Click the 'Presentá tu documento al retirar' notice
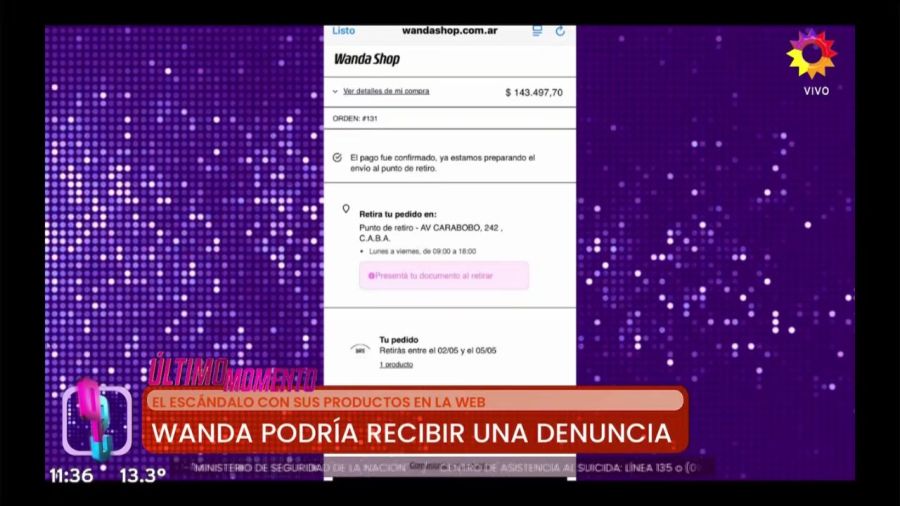900x506 pixels. coord(444,275)
